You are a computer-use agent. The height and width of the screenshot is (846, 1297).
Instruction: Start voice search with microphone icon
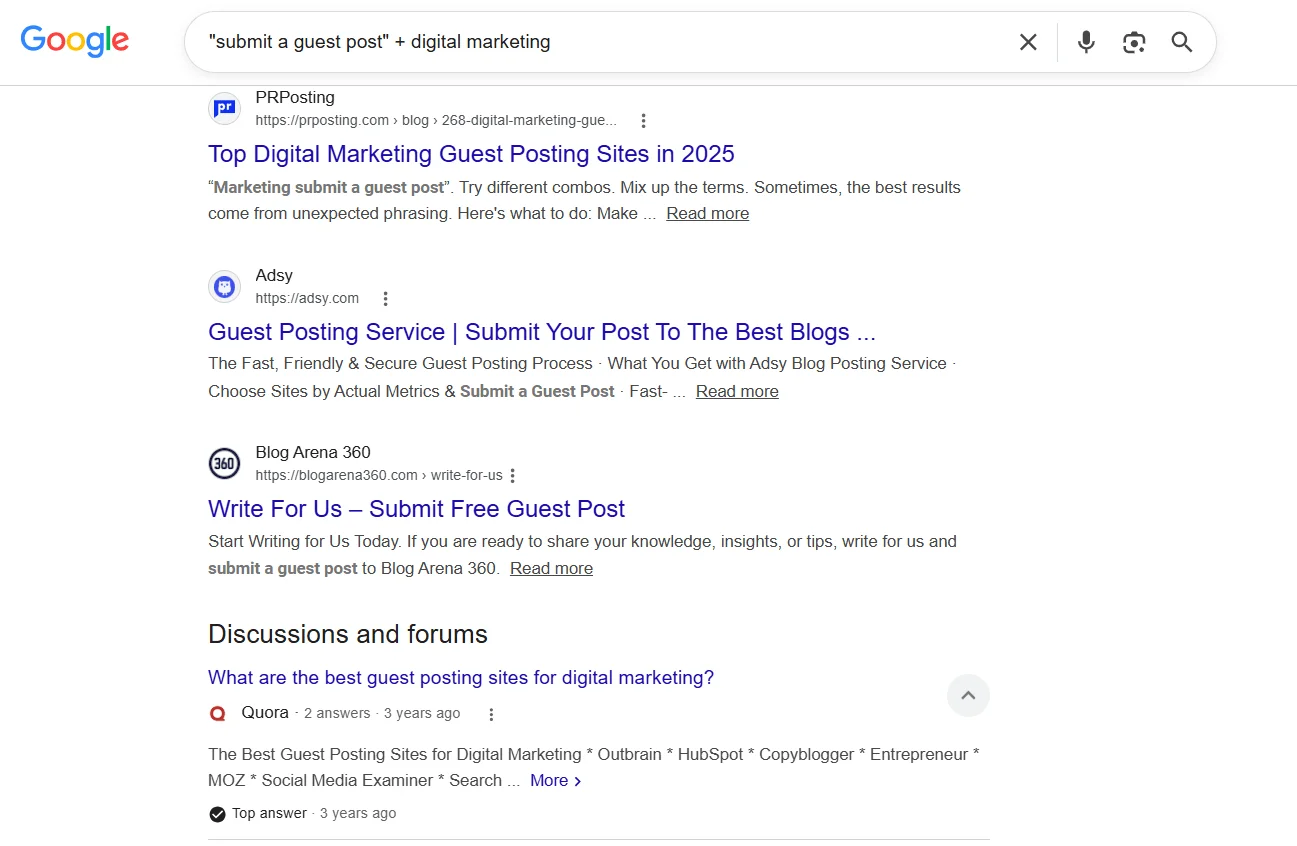coord(1086,42)
